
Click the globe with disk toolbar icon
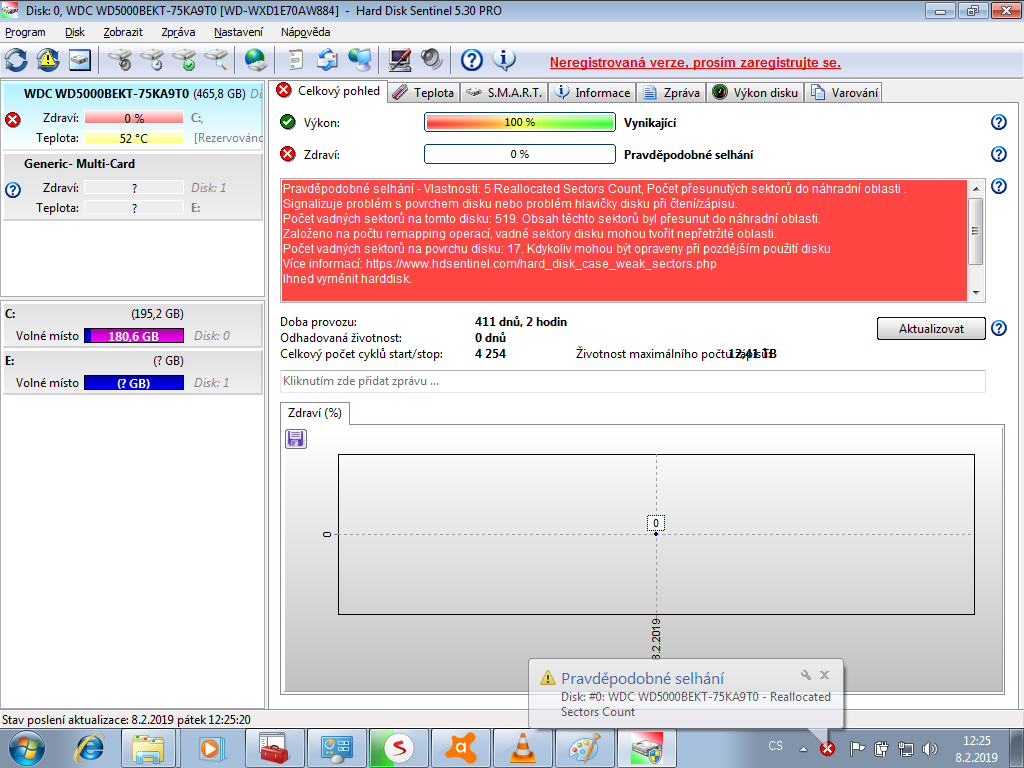[x=256, y=60]
